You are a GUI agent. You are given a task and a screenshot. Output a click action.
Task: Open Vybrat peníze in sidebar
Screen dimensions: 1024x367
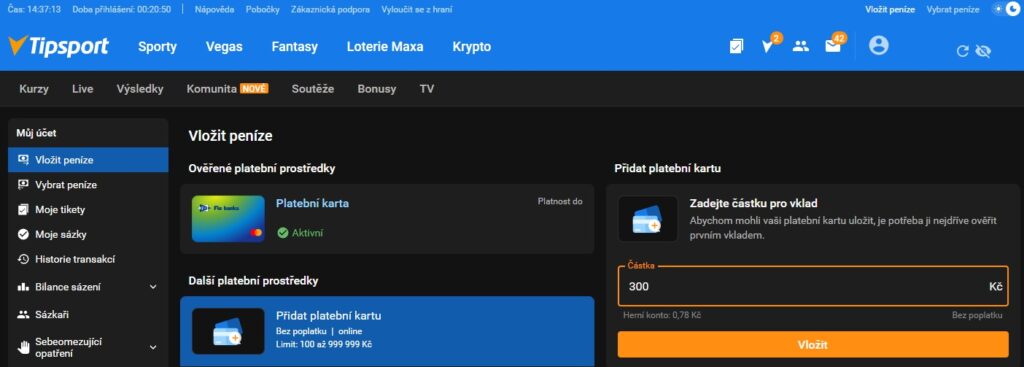(x=88, y=185)
